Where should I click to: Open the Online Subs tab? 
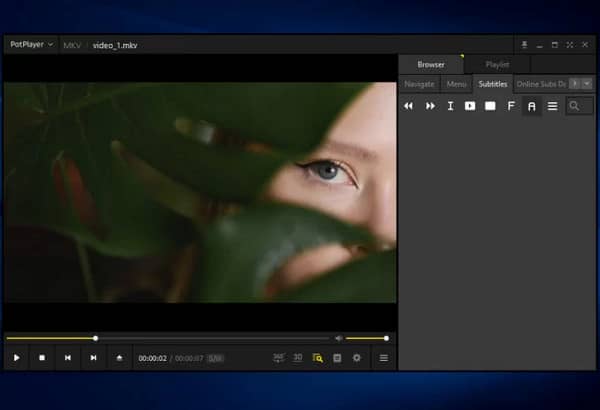coord(541,84)
